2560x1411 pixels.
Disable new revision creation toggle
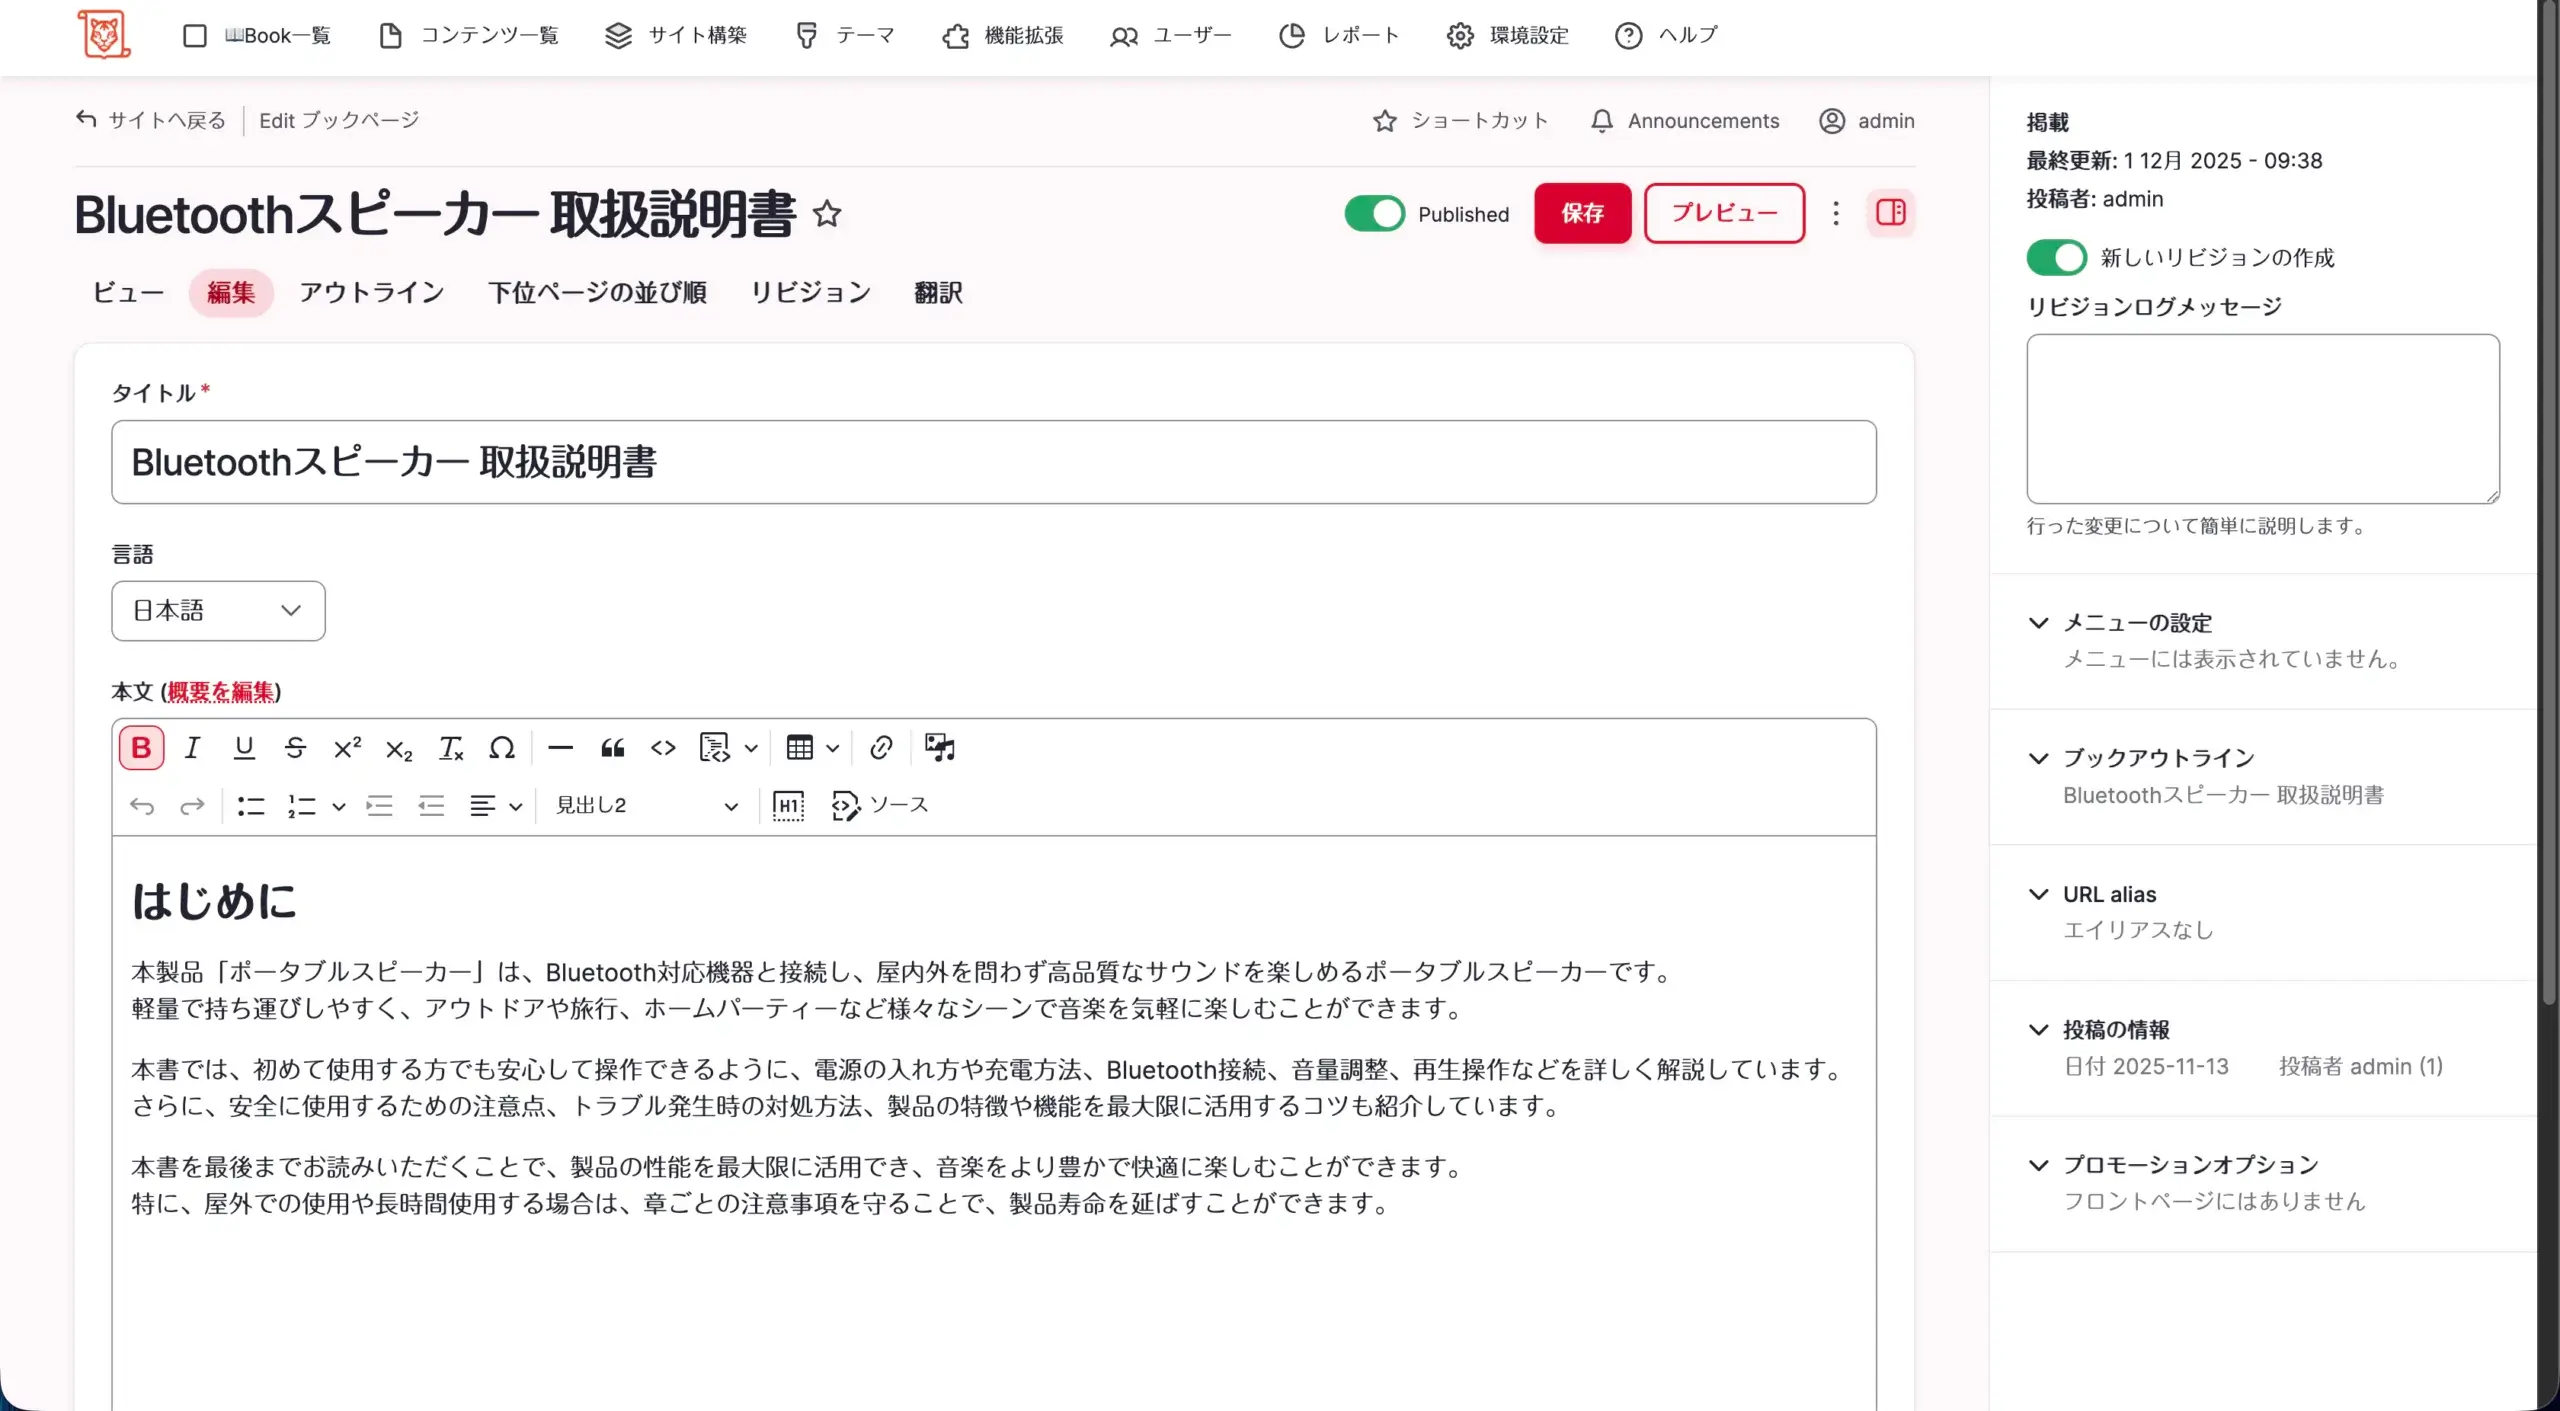tap(2056, 258)
